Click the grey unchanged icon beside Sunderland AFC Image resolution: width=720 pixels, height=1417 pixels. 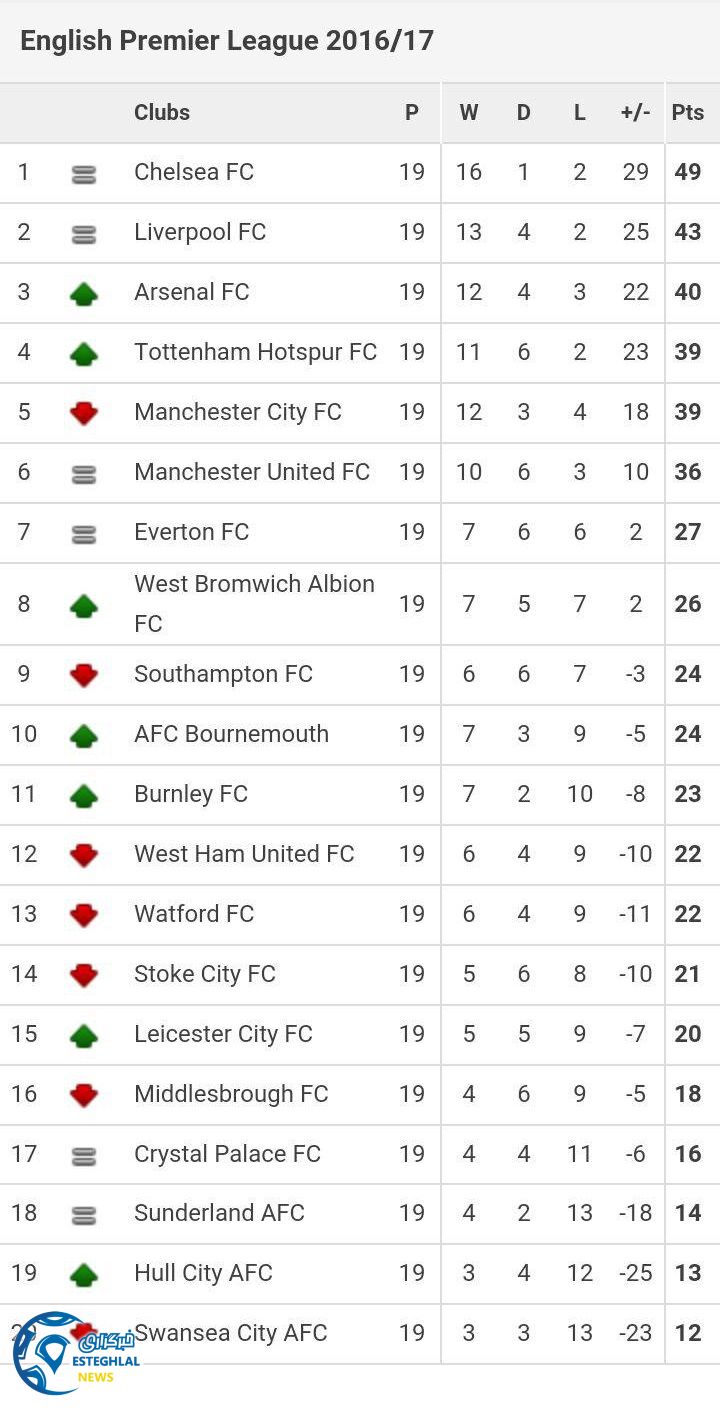(x=84, y=1215)
